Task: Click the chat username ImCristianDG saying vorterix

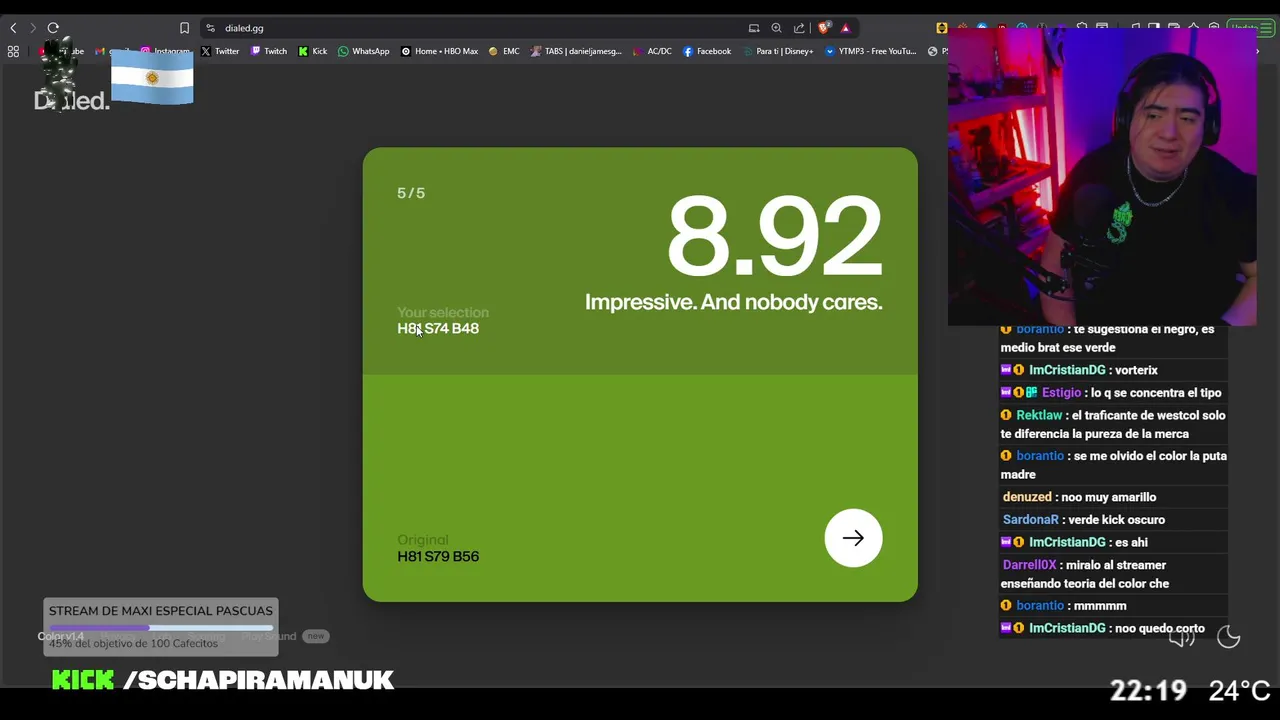Action: [1067, 370]
